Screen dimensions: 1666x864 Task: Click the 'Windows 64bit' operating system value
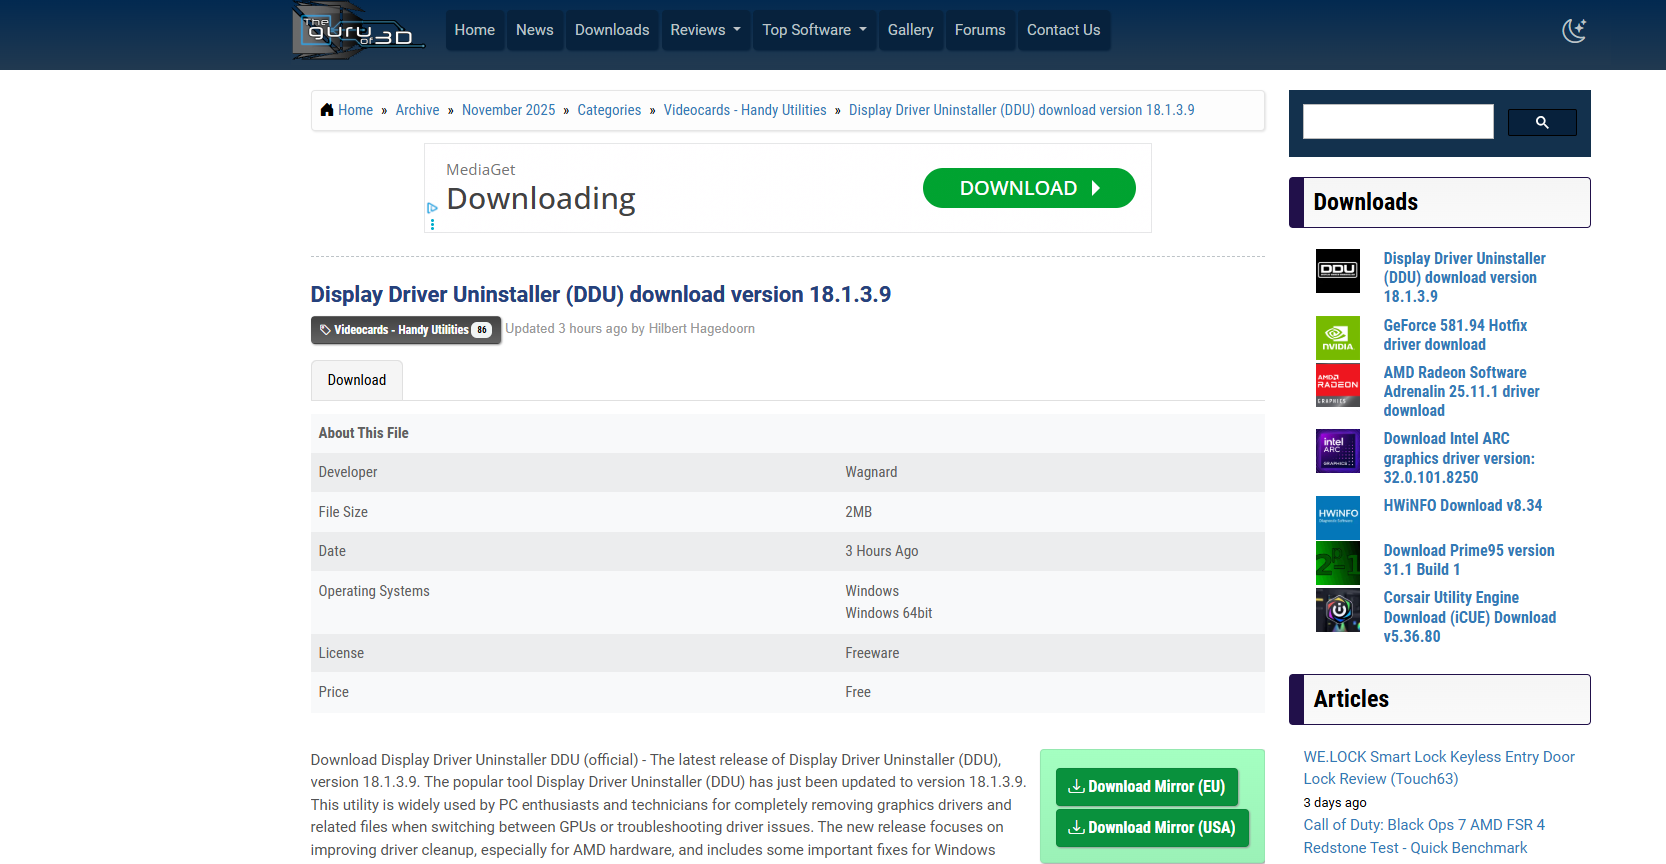pyautogui.click(x=888, y=613)
